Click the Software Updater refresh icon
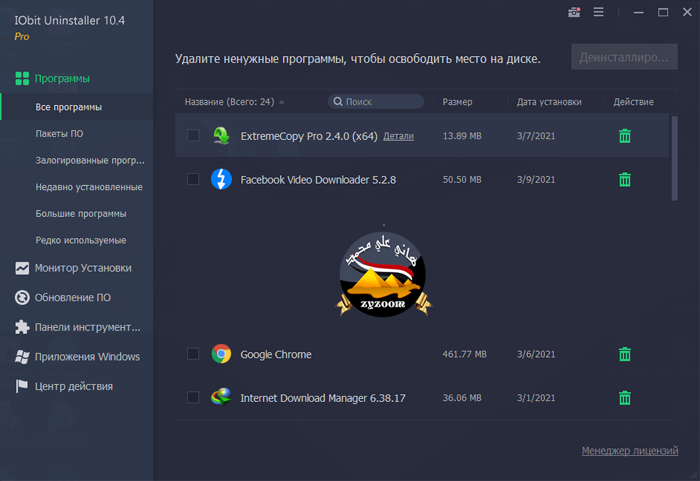This screenshot has height=481, width=700. pos(22,297)
